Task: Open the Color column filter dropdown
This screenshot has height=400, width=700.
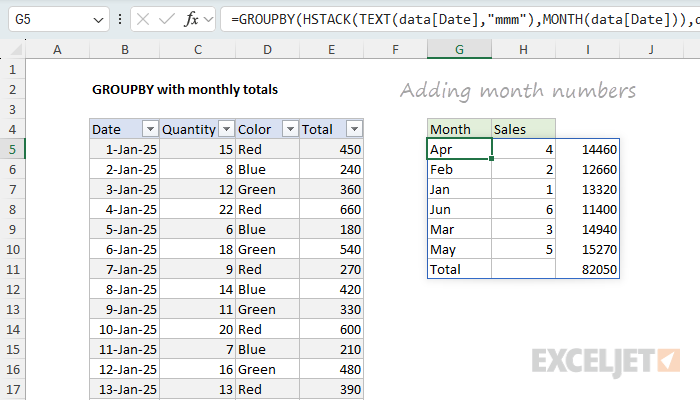Action: point(290,129)
